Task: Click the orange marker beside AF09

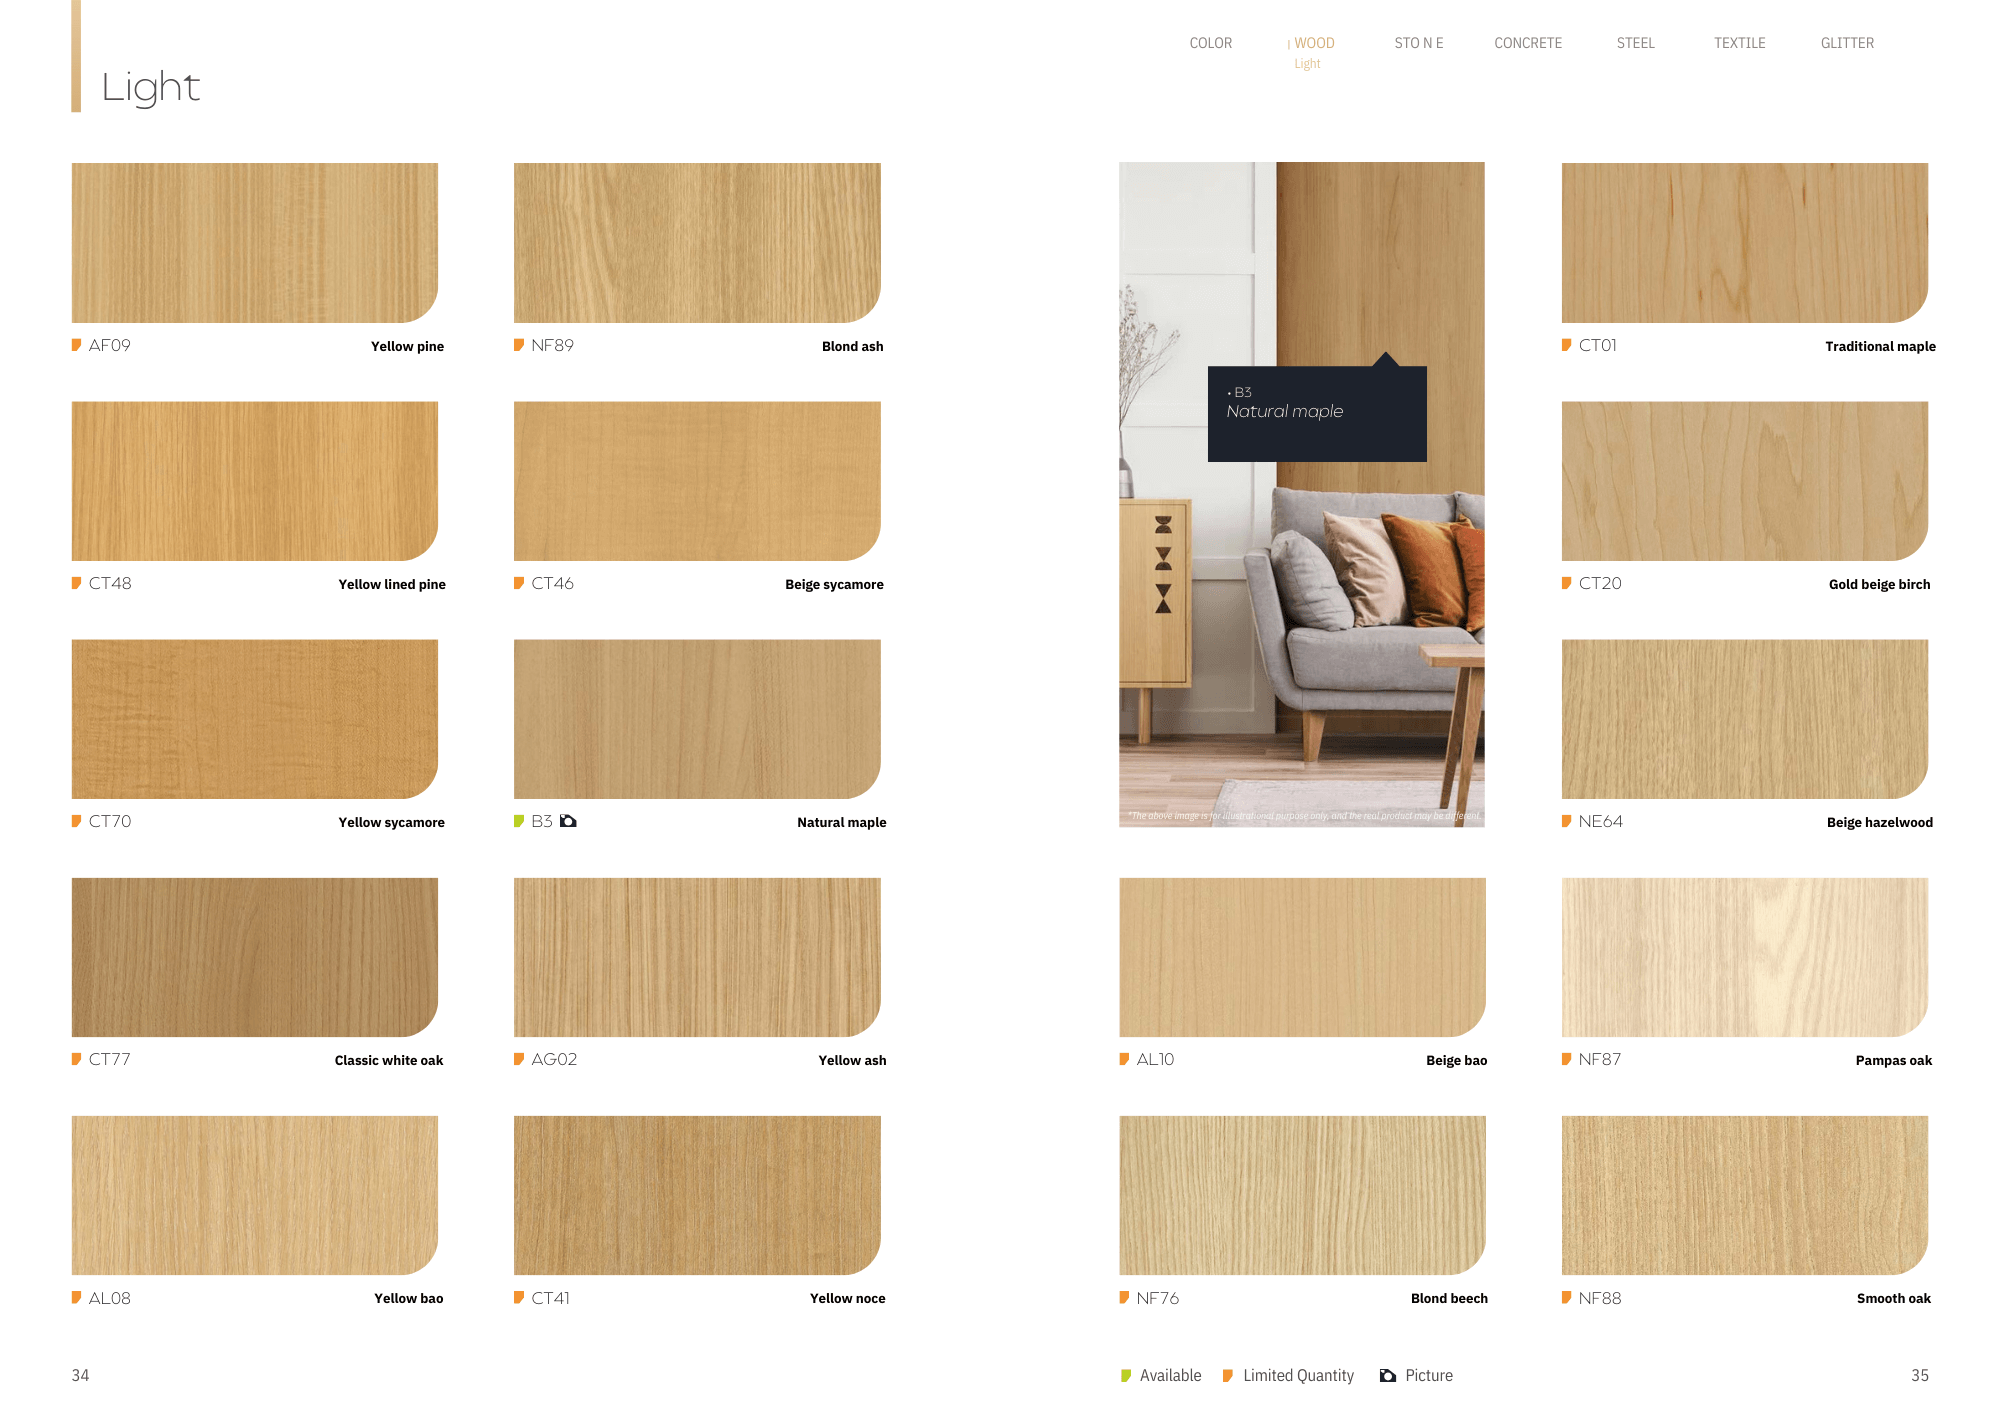Action: tap(76, 345)
